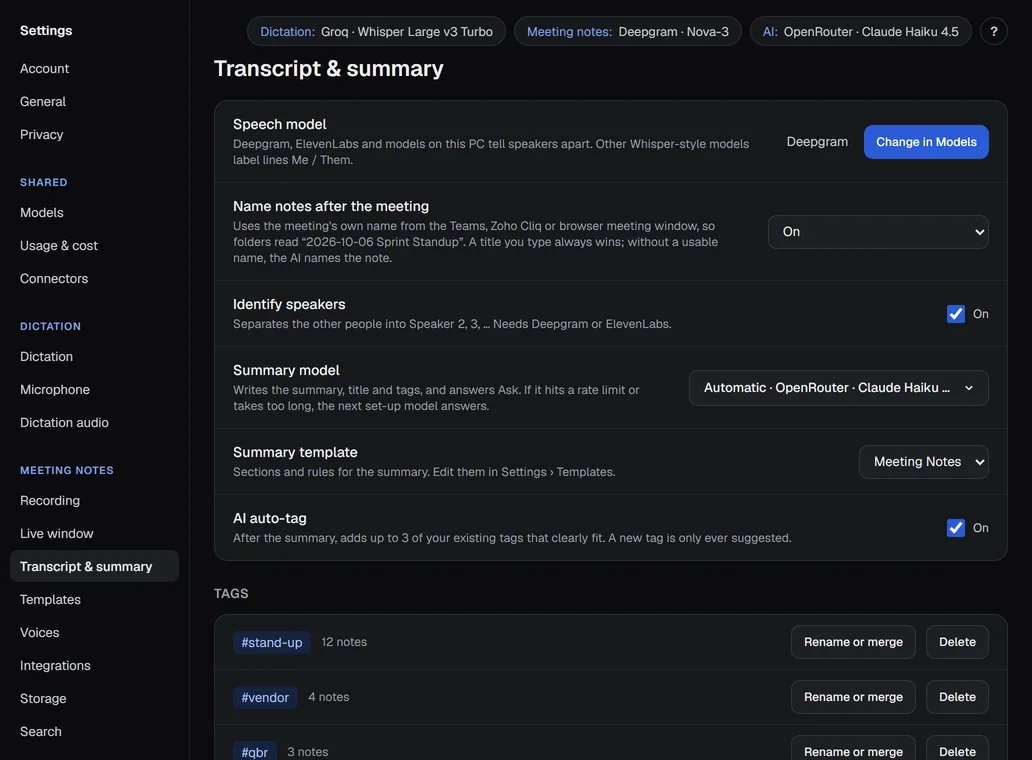Click the 4 notes count
This screenshot has width=1032, height=760.
tap(328, 697)
